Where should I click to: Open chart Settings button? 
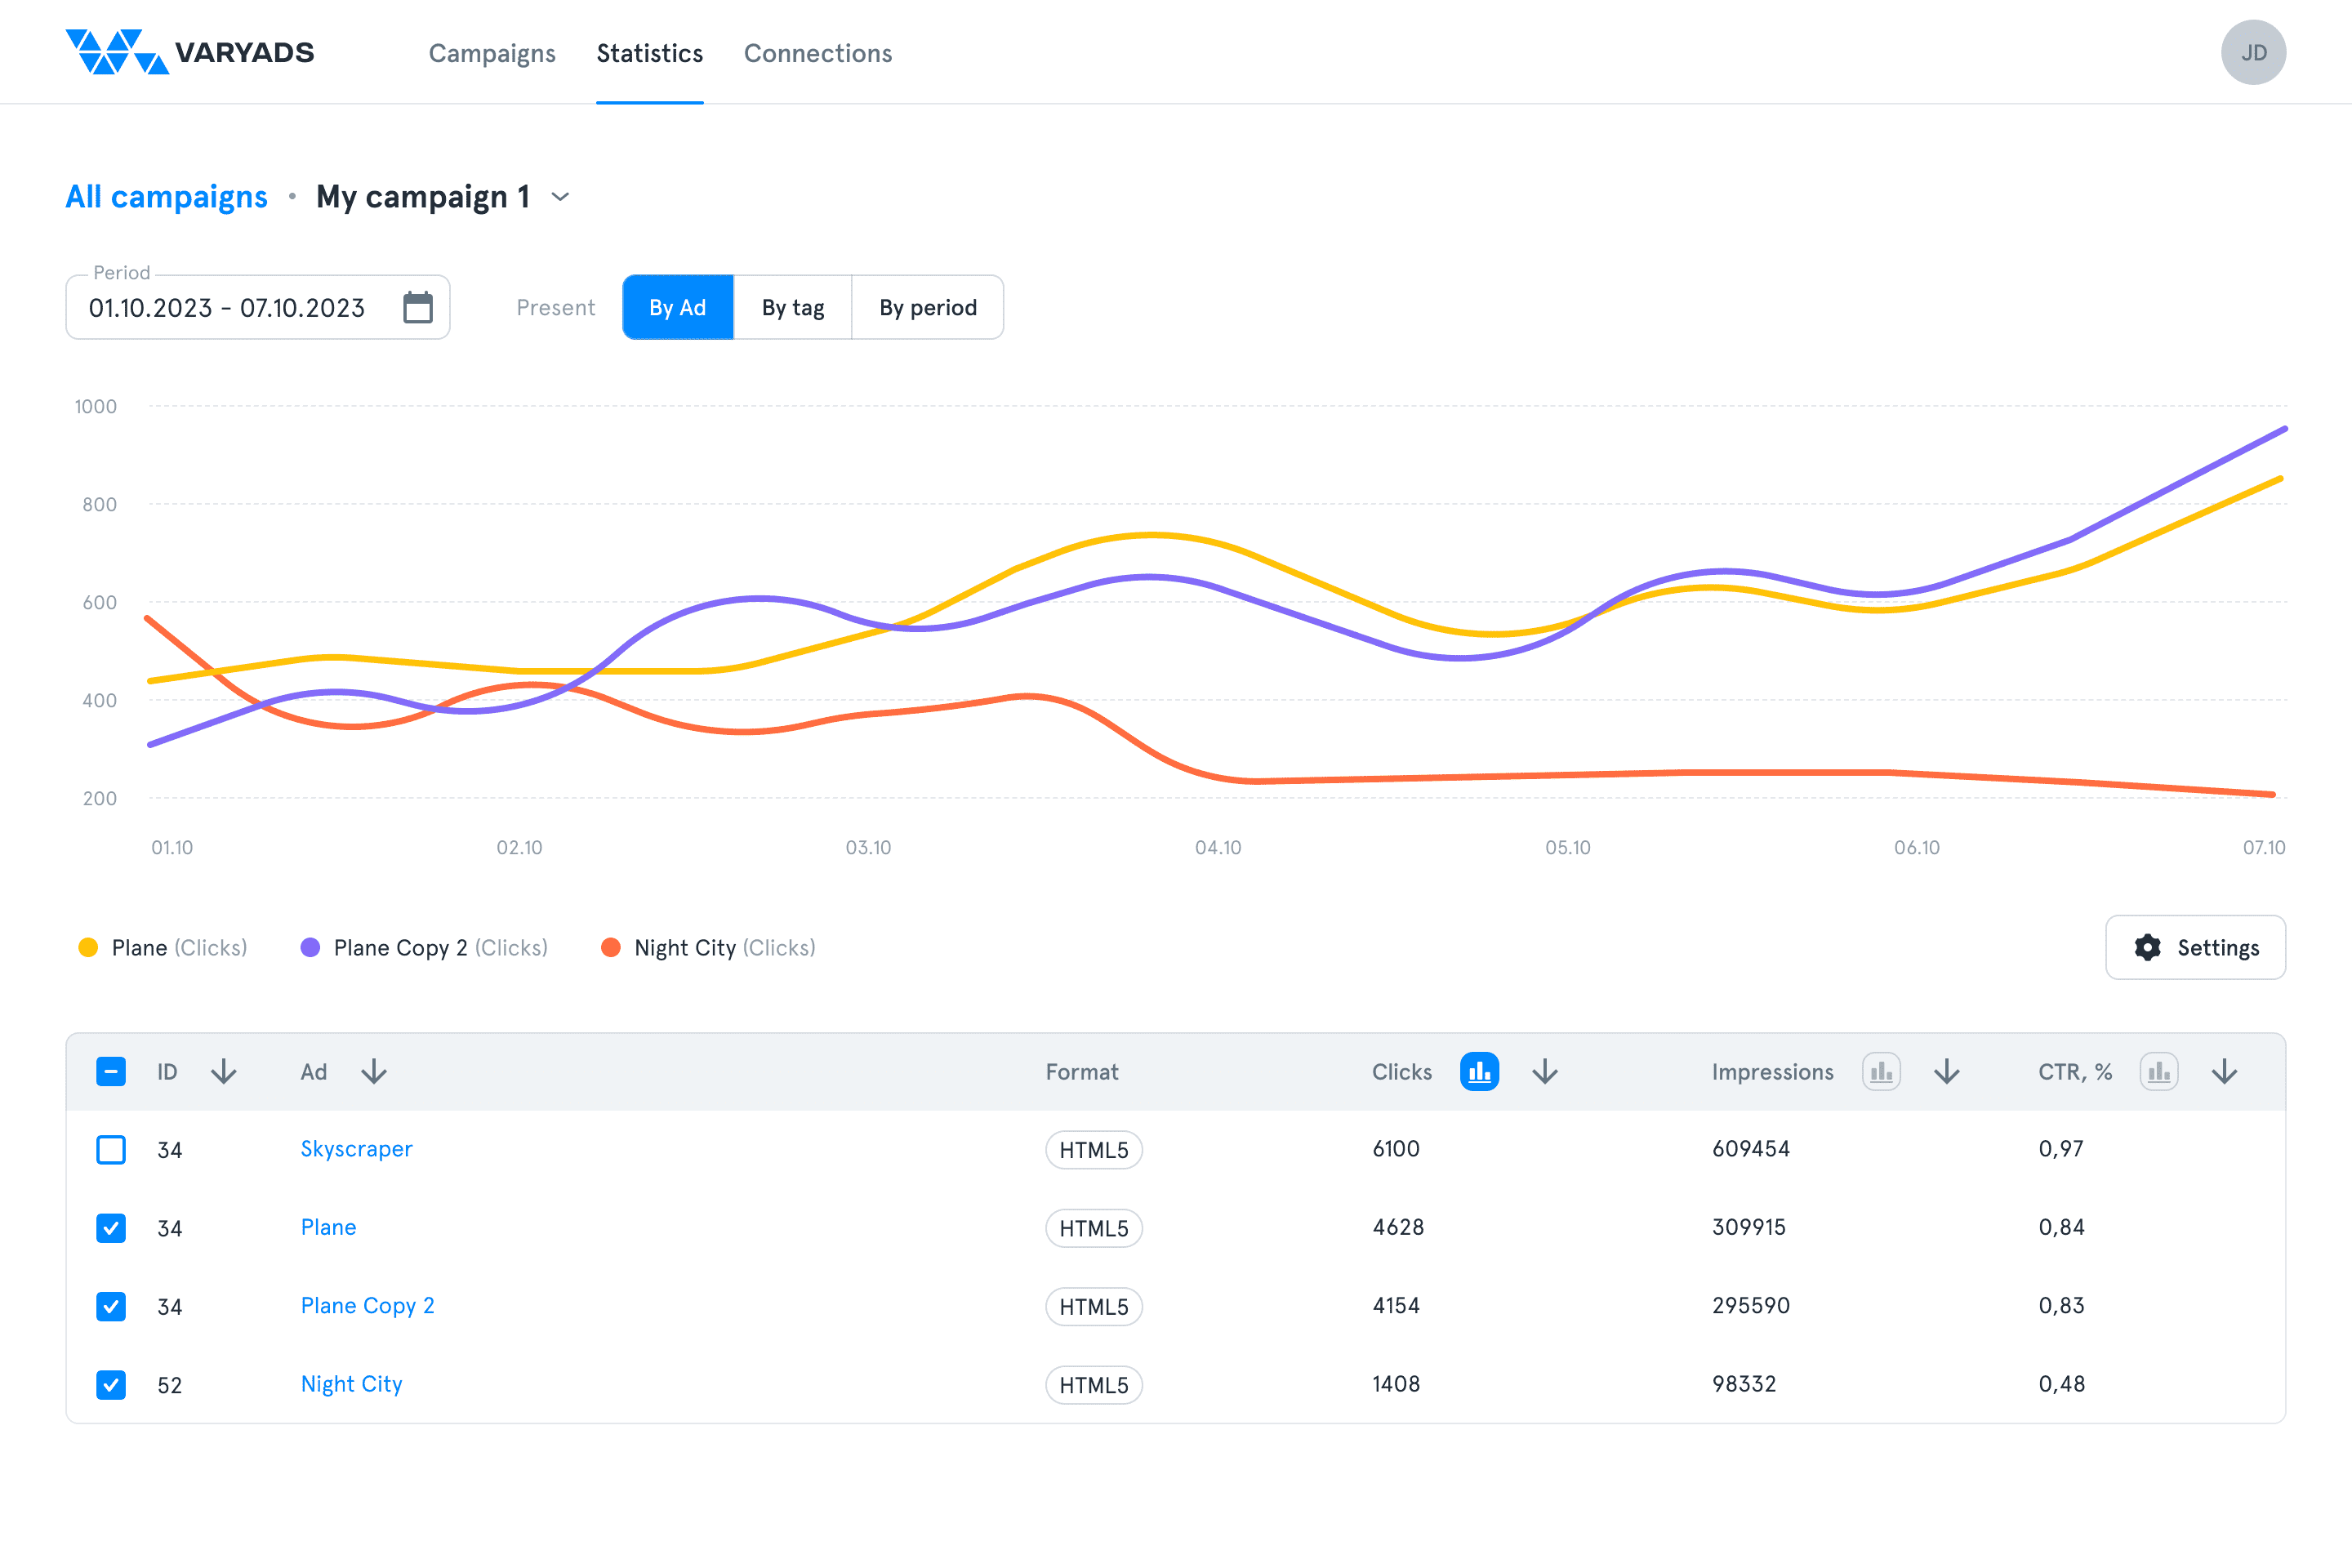pyautogui.click(x=2195, y=947)
